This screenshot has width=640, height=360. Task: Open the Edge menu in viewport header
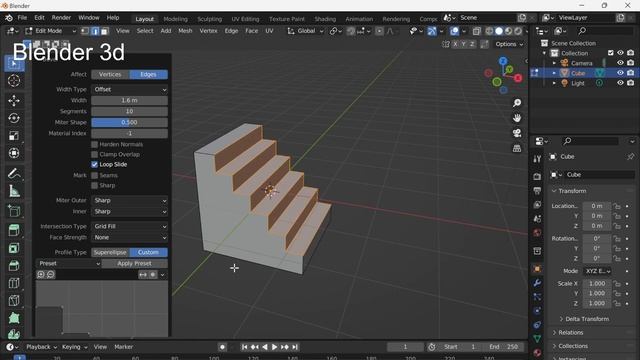click(x=231, y=31)
